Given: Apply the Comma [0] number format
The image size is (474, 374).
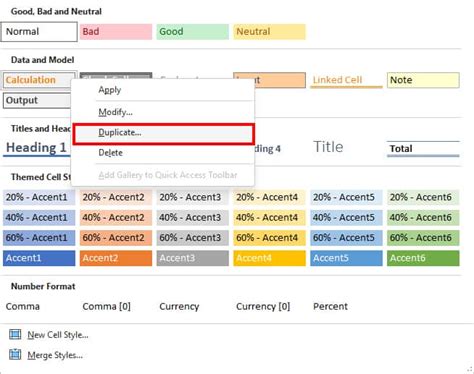Looking at the screenshot, I should (107, 306).
